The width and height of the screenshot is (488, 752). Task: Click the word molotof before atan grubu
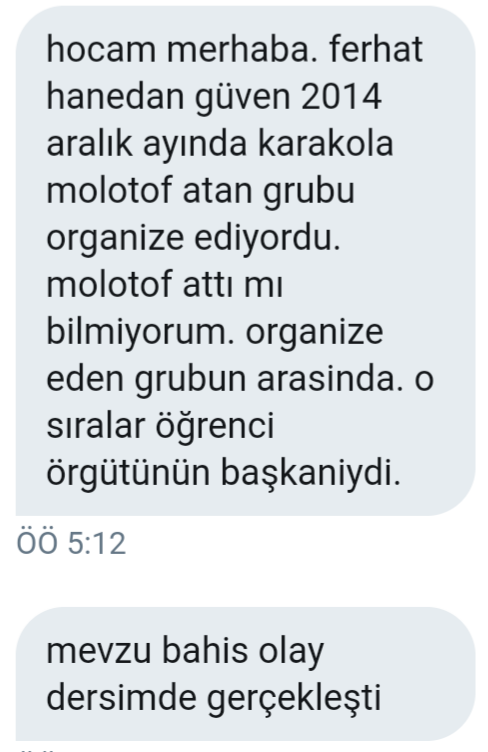(x=109, y=190)
